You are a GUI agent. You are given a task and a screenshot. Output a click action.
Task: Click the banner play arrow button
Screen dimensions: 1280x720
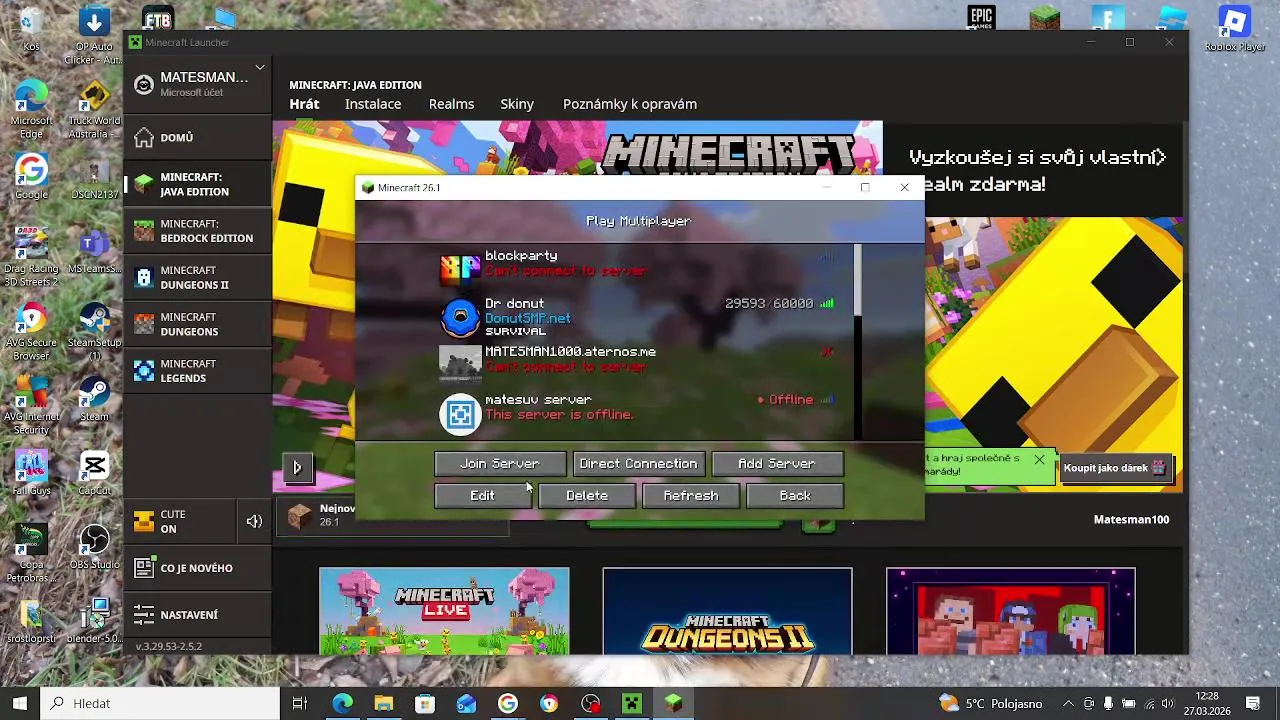coord(297,467)
